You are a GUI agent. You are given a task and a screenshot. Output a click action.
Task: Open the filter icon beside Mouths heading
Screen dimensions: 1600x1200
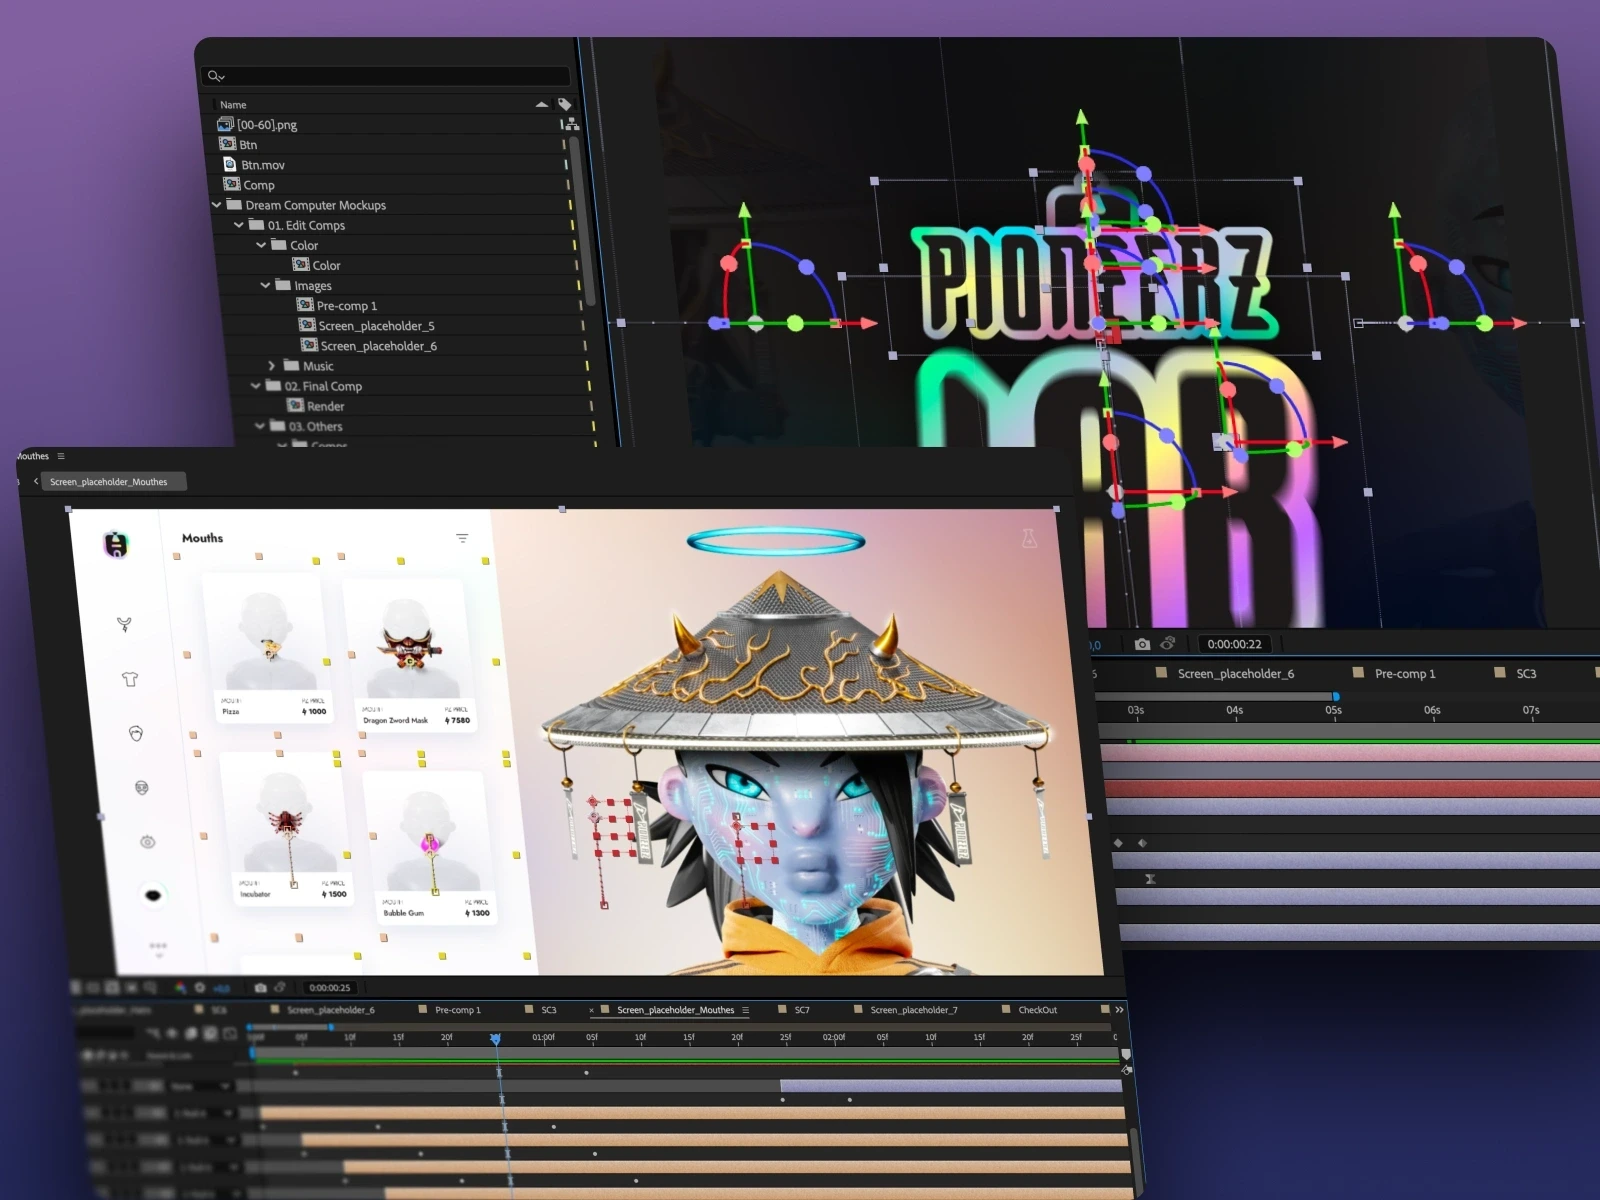click(x=462, y=538)
